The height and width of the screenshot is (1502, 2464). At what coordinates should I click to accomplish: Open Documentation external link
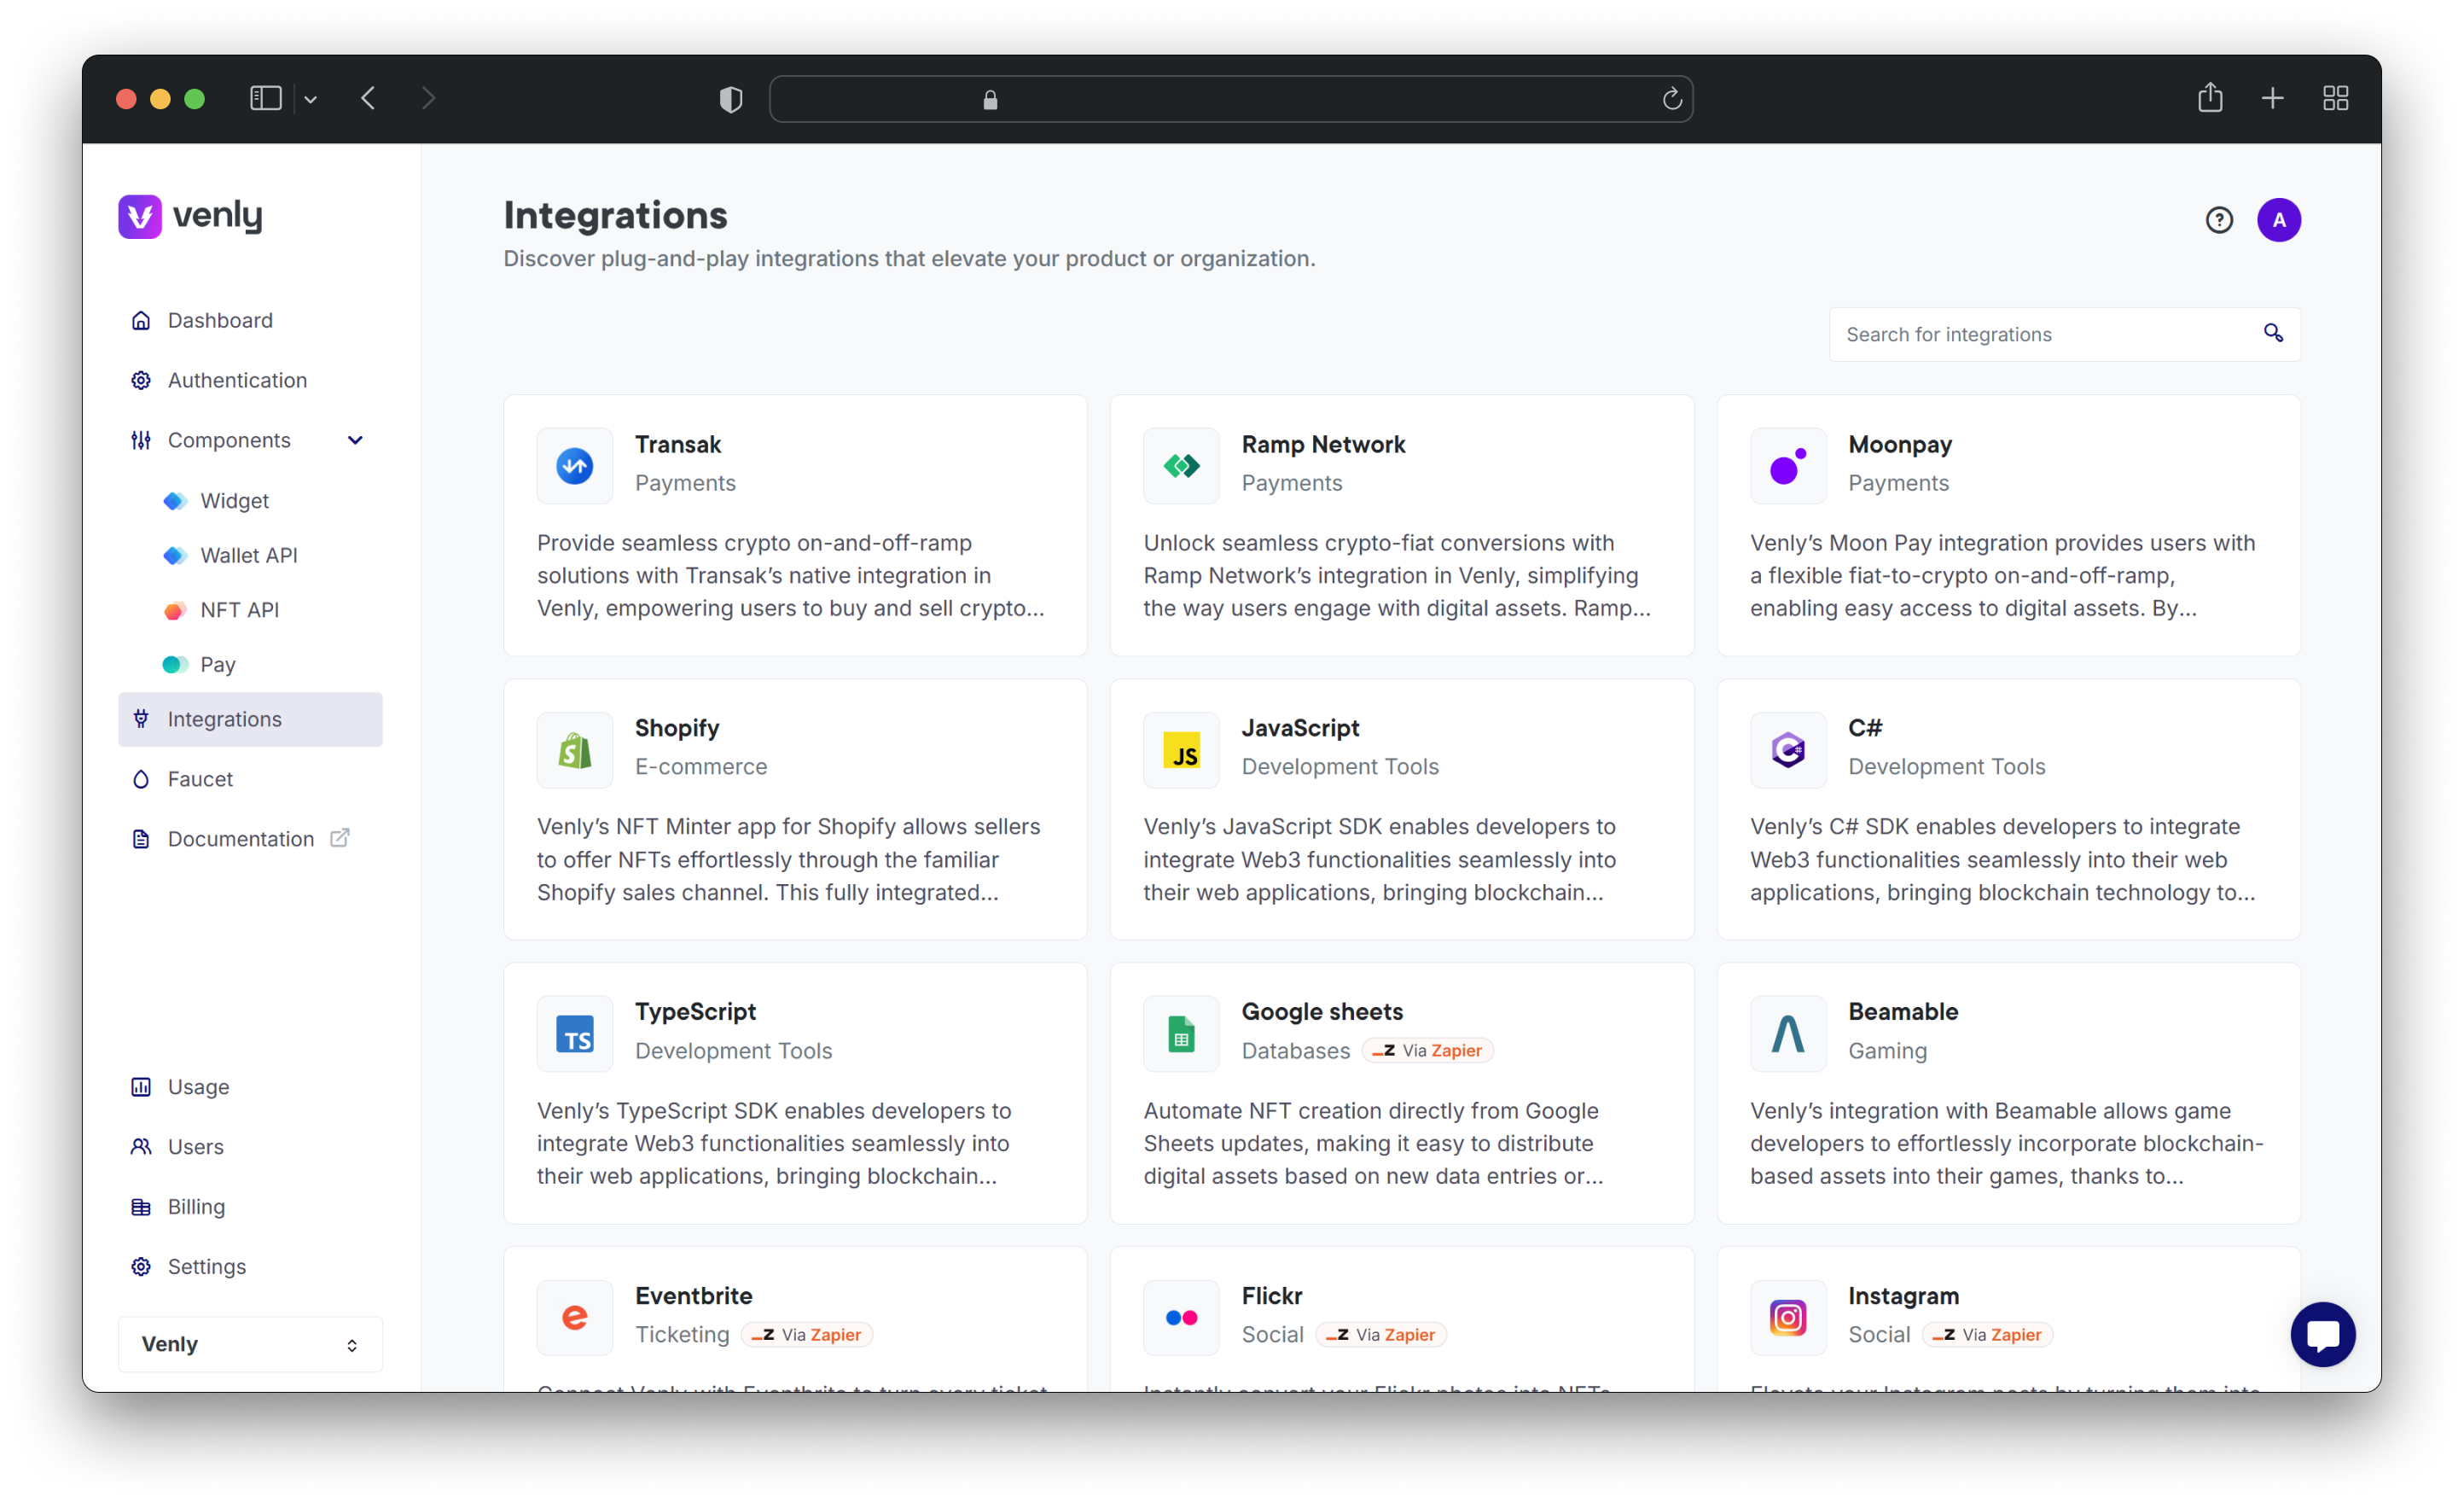pos(240,839)
